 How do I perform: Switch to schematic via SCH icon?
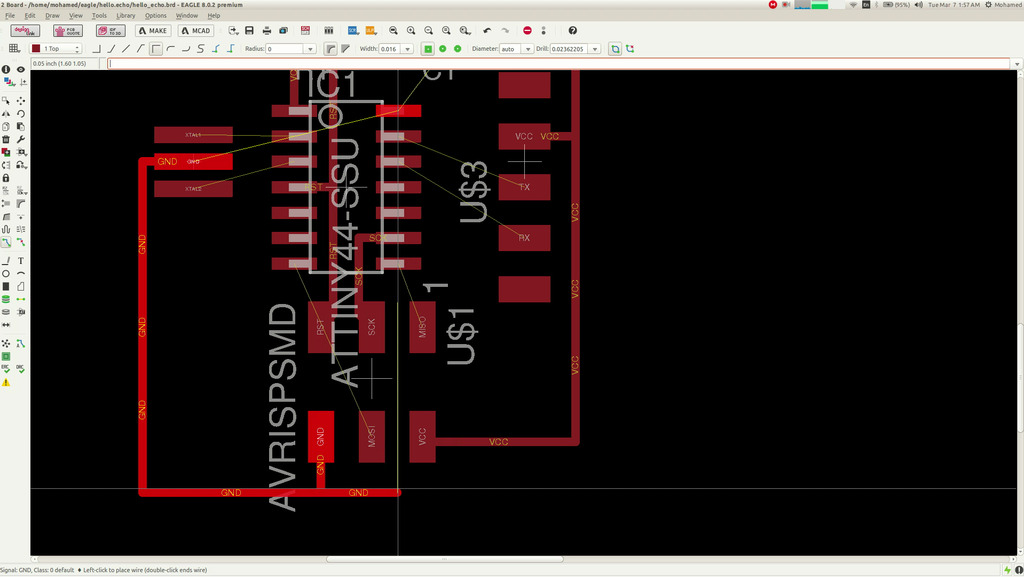click(x=305, y=31)
